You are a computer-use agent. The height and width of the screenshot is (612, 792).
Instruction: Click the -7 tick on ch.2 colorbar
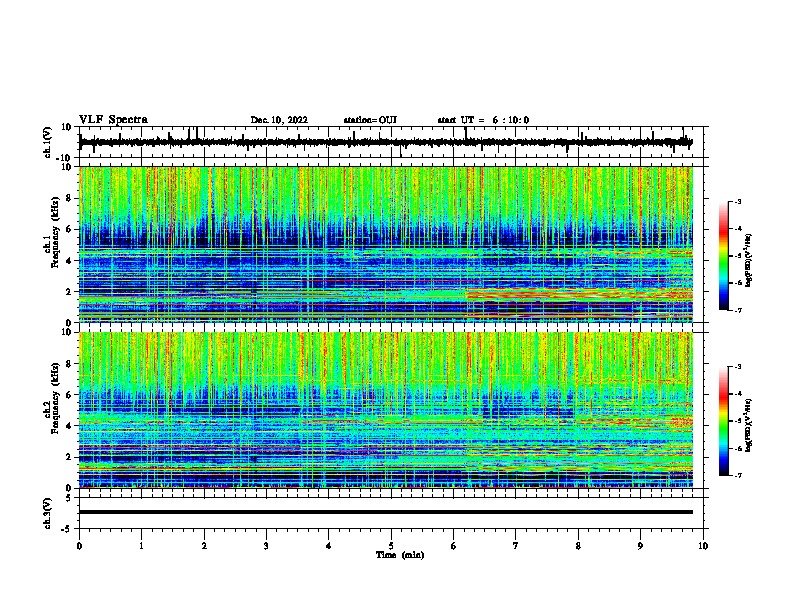(737, 476)
